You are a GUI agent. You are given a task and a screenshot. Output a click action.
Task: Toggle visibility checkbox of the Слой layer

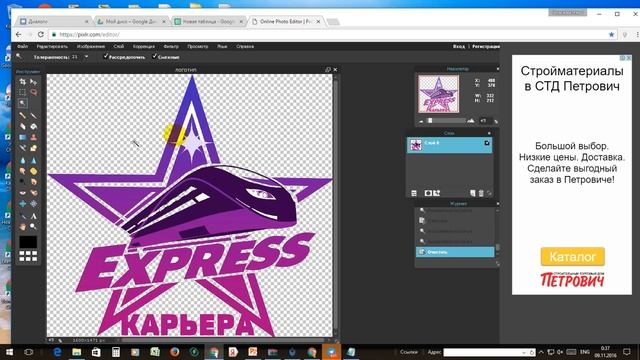pyautogui.click(x=487, y=143)
